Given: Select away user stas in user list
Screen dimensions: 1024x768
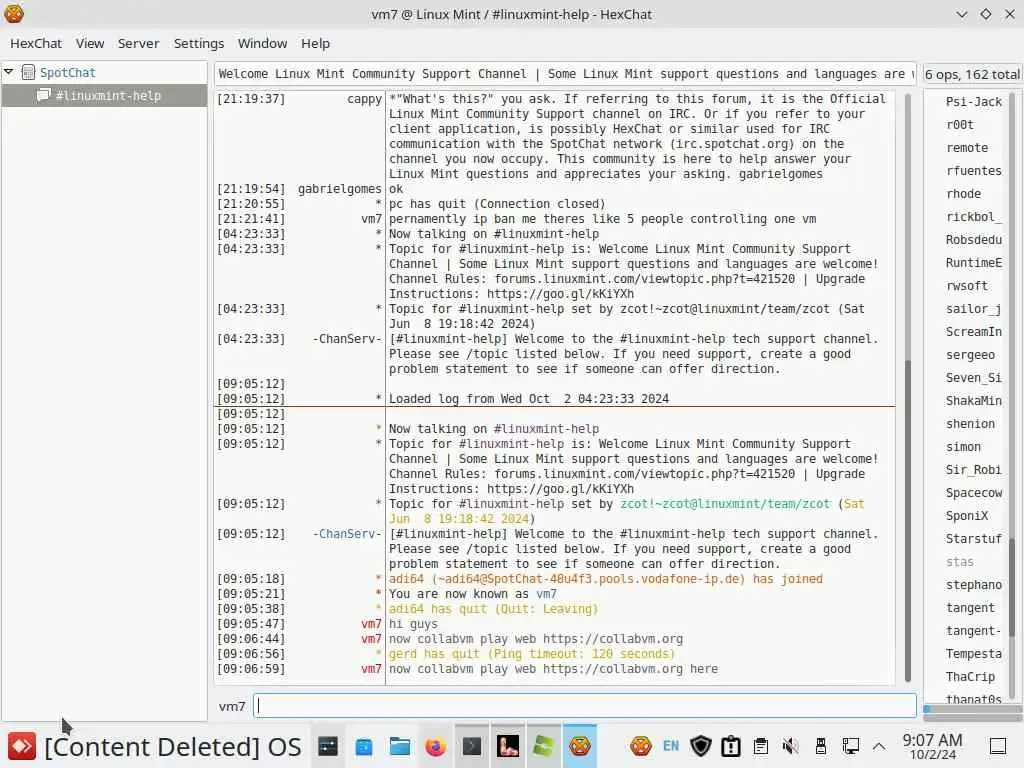Looking at the screenshot, I should (959, 562).
